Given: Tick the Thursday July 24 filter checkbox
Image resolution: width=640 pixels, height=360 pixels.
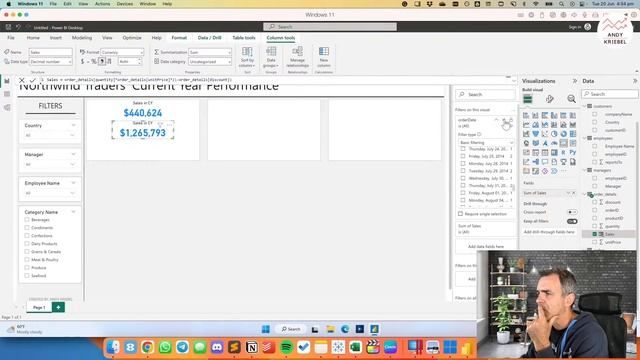Looking at the screenshot, I should click(x=463, y=149).
